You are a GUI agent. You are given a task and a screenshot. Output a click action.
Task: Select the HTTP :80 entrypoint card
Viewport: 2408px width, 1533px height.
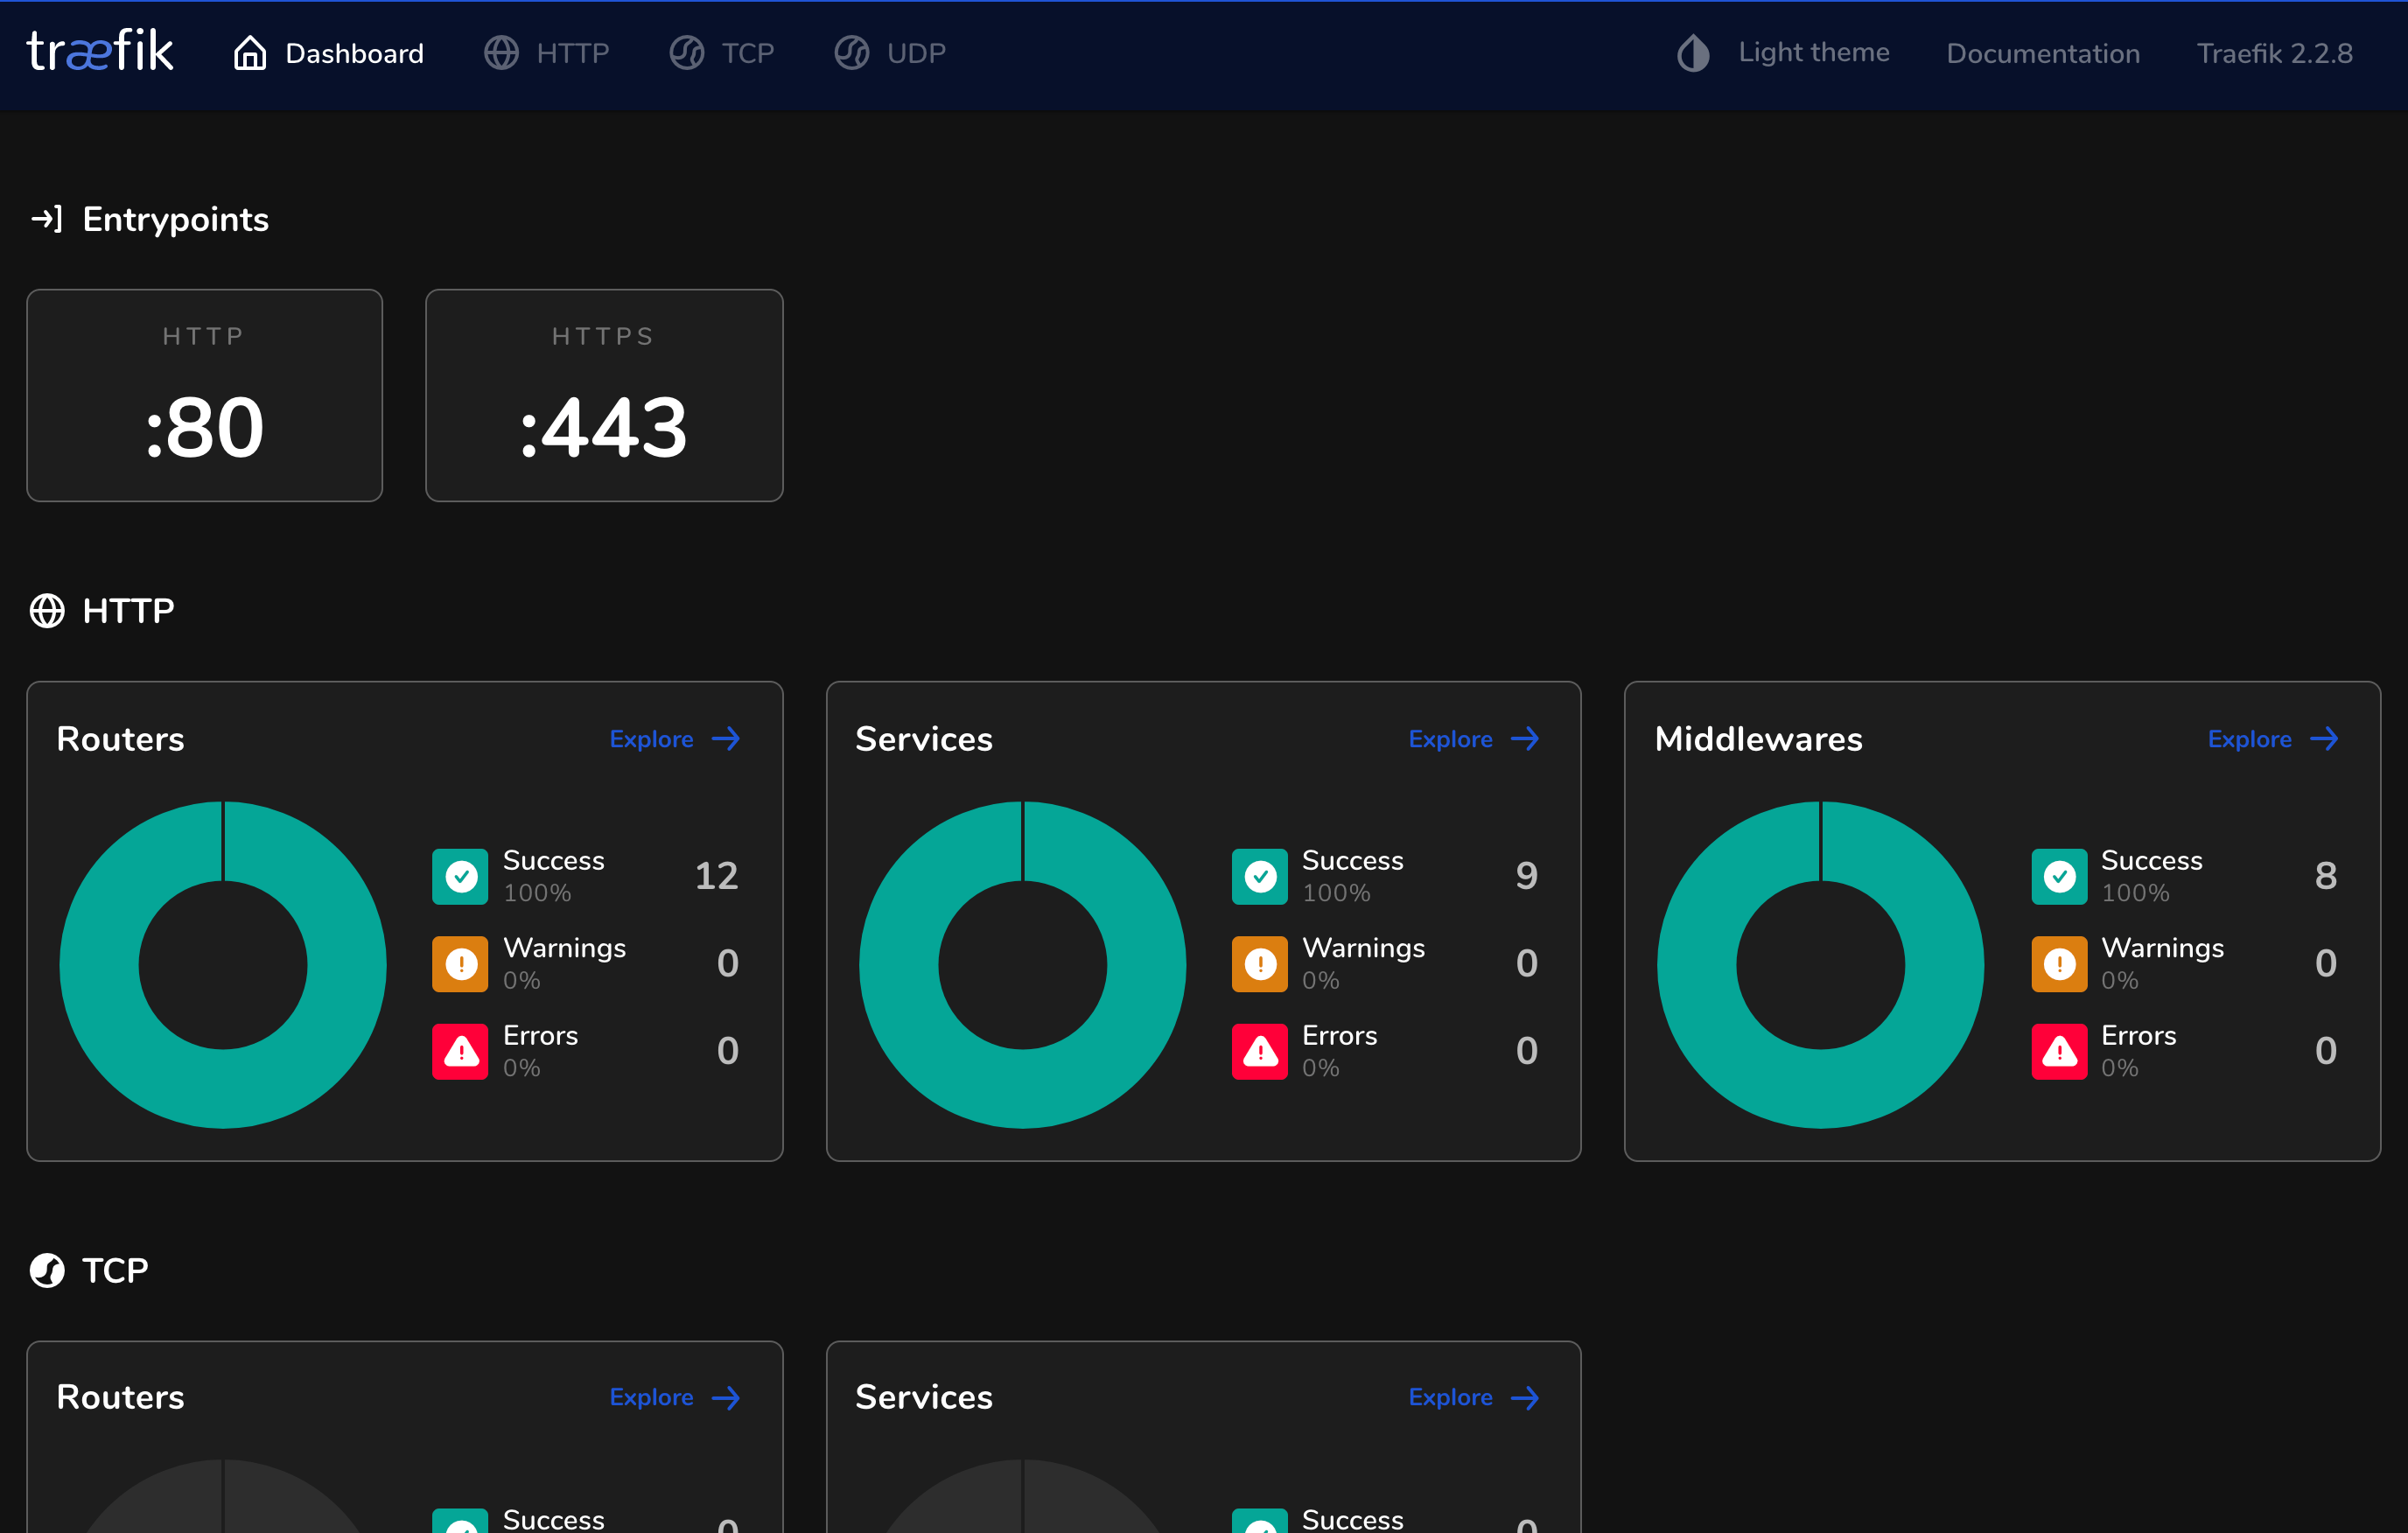[x=204, y=395]
